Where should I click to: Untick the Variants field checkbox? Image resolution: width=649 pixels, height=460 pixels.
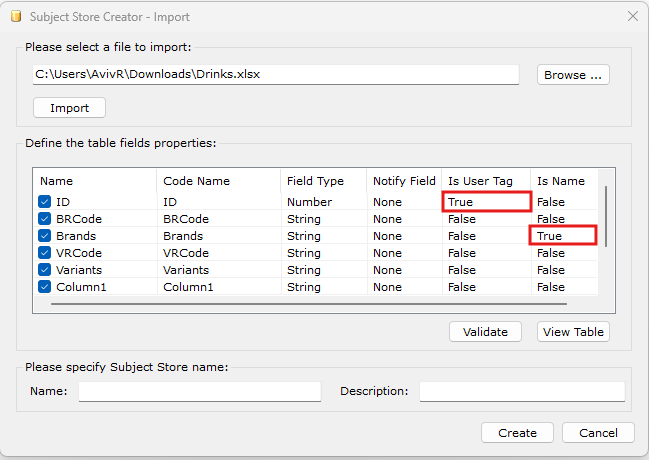[44, 270]
